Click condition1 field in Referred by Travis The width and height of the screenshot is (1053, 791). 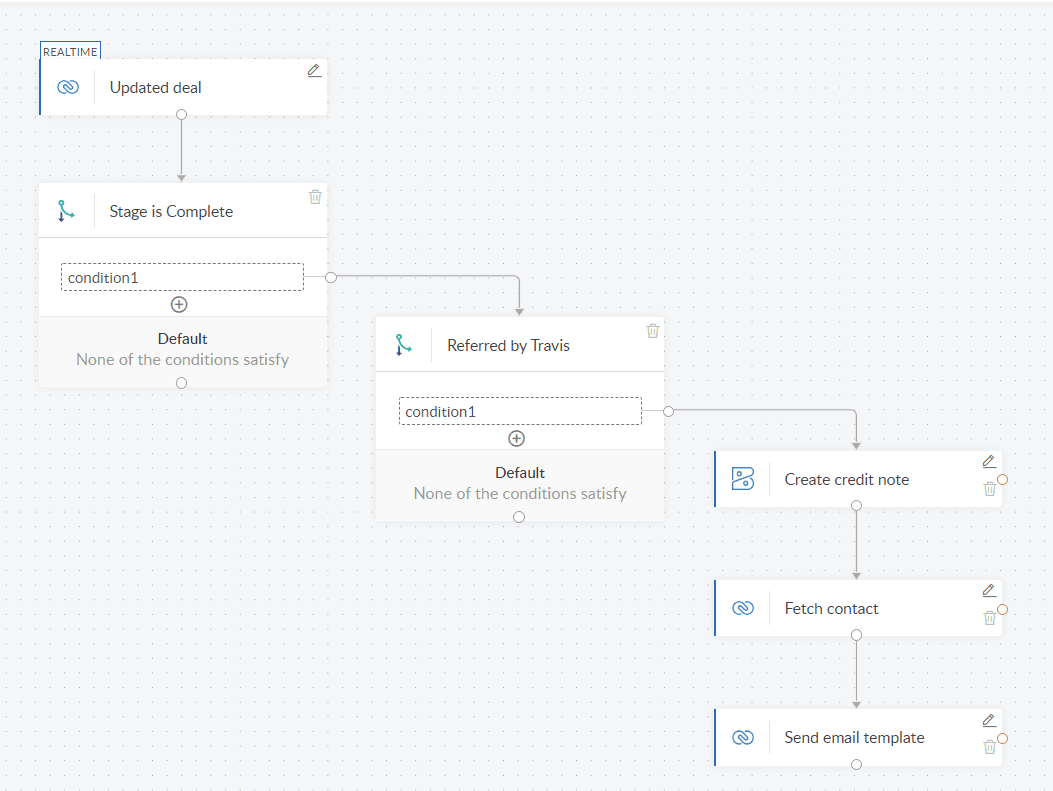click(x=519, y=410)
